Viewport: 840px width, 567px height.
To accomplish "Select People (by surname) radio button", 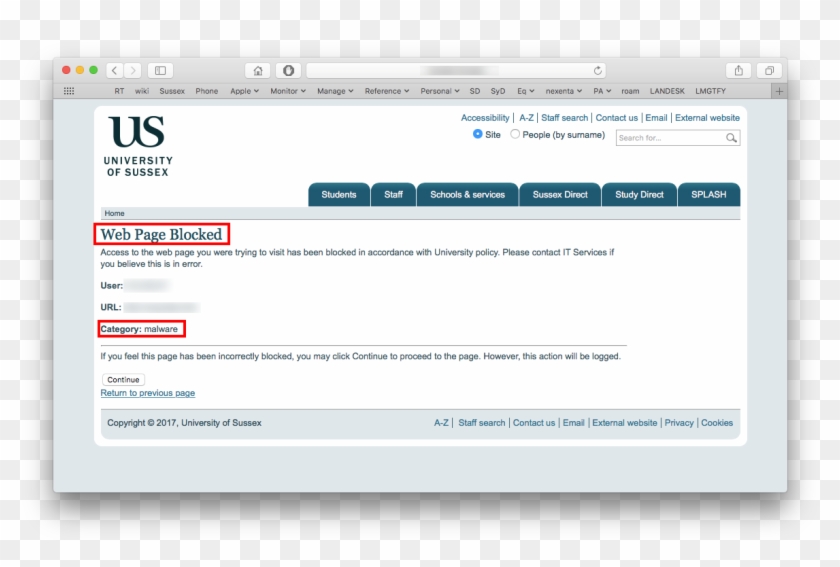I will click(515, 134).
